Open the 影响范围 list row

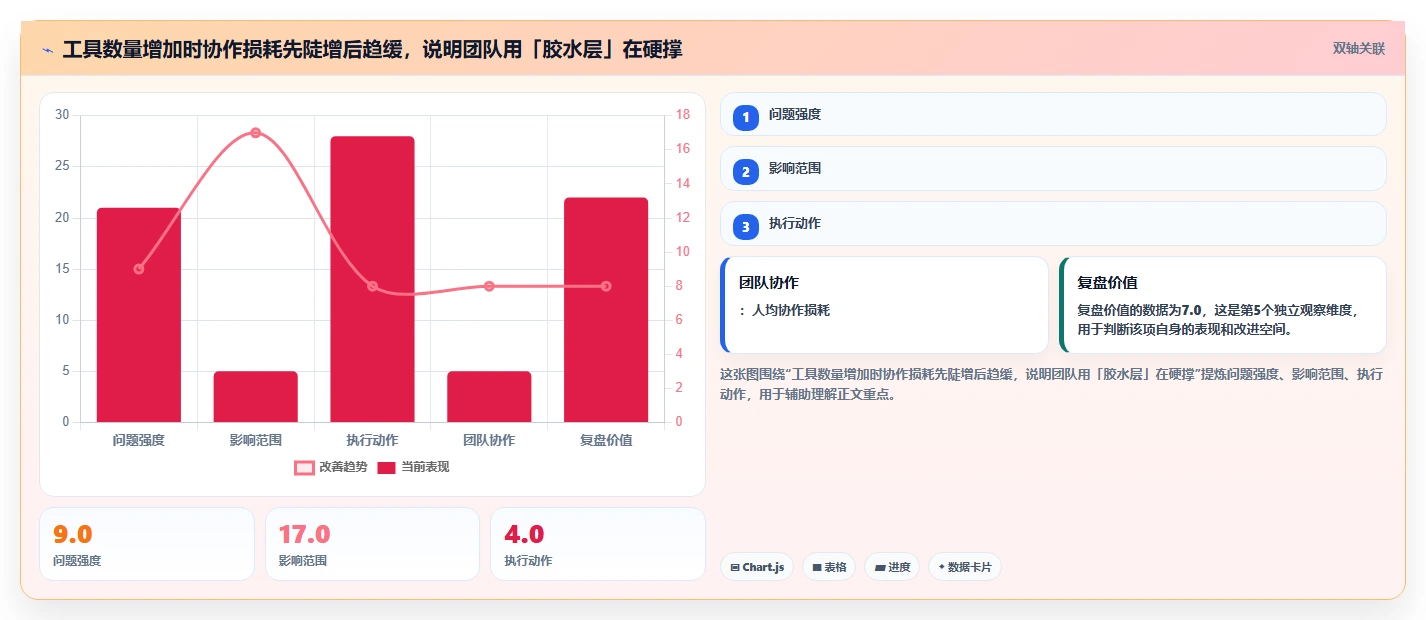click(x=1053, y=169)
